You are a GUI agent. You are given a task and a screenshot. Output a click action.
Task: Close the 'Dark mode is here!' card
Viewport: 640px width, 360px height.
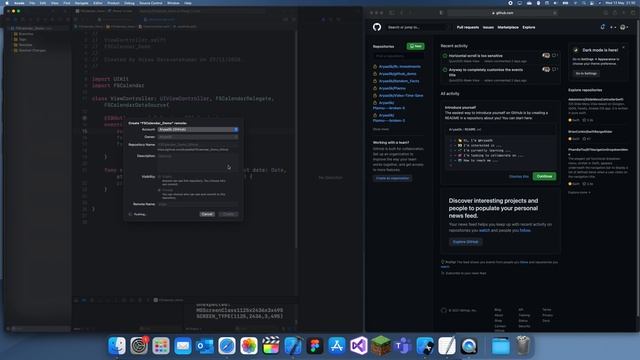(623, 48)
